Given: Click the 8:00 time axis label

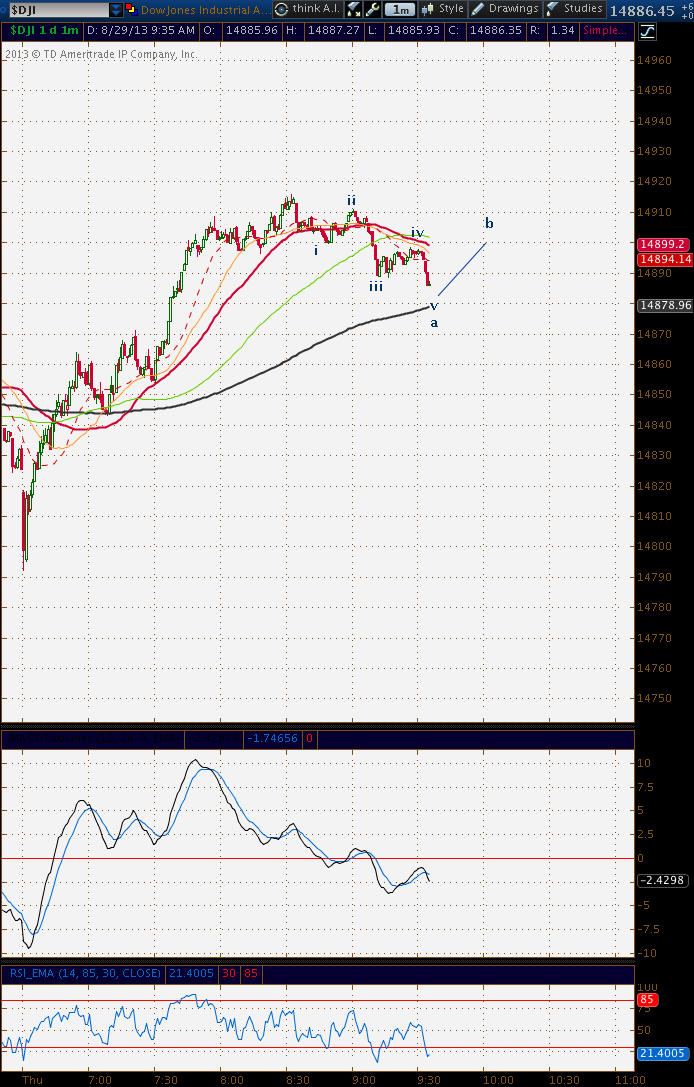Looking at the screenshot, I should click(232, 1080).
